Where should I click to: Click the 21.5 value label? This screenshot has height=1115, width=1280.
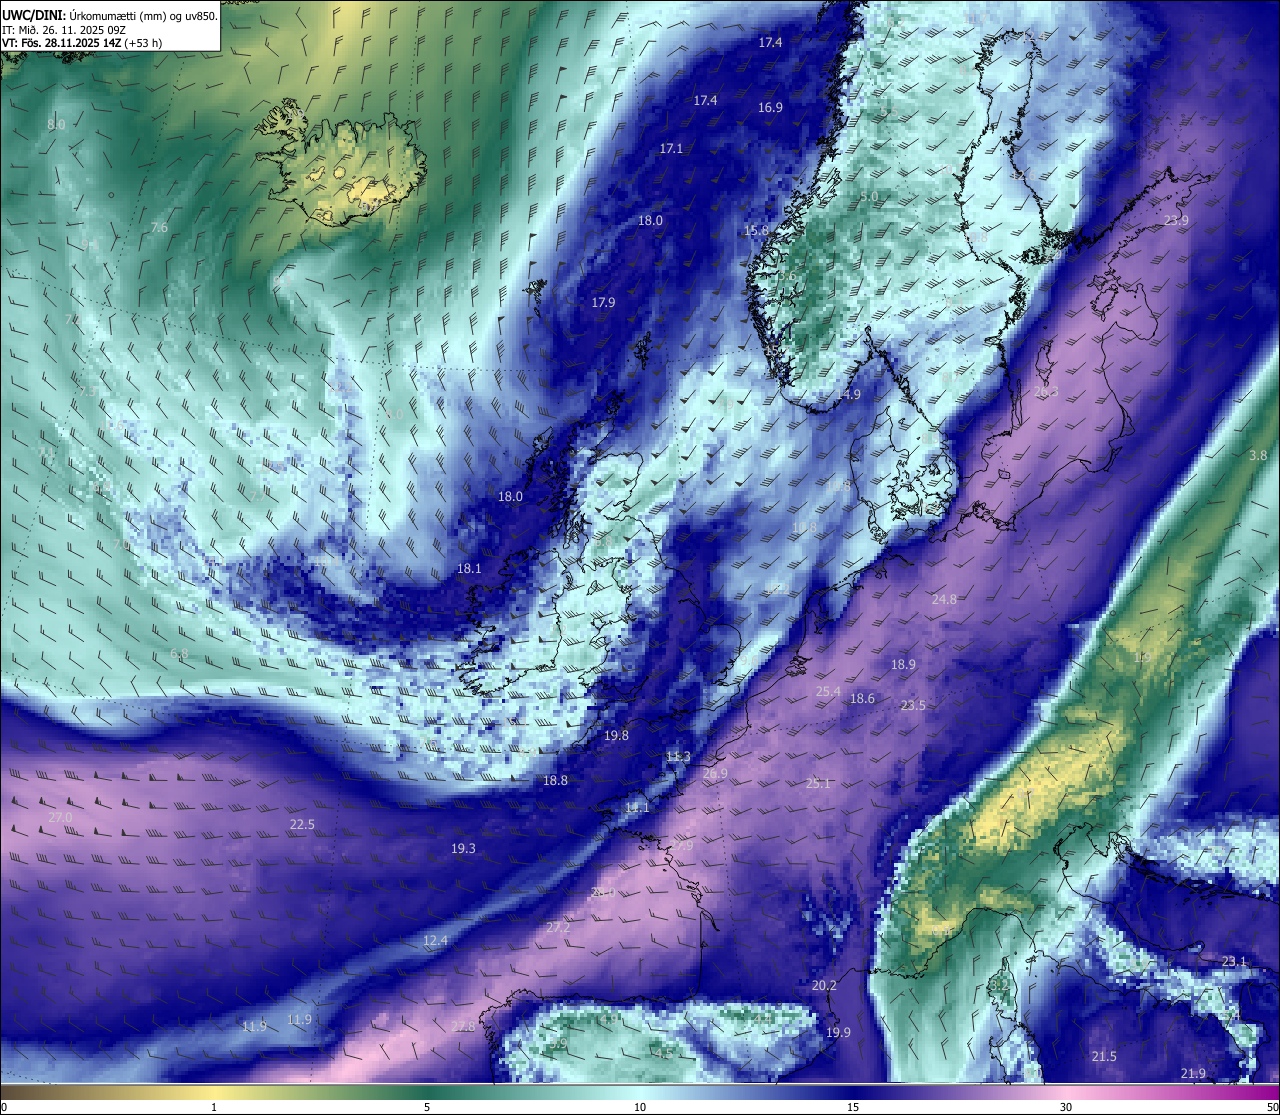pos(1104,1057)
